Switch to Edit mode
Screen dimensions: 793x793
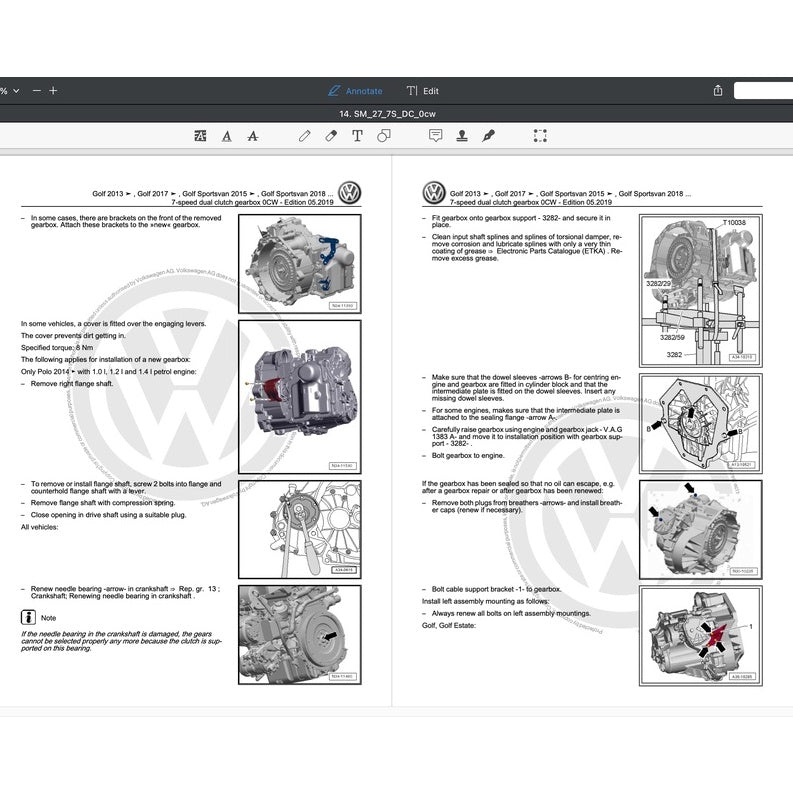point(422,90)
